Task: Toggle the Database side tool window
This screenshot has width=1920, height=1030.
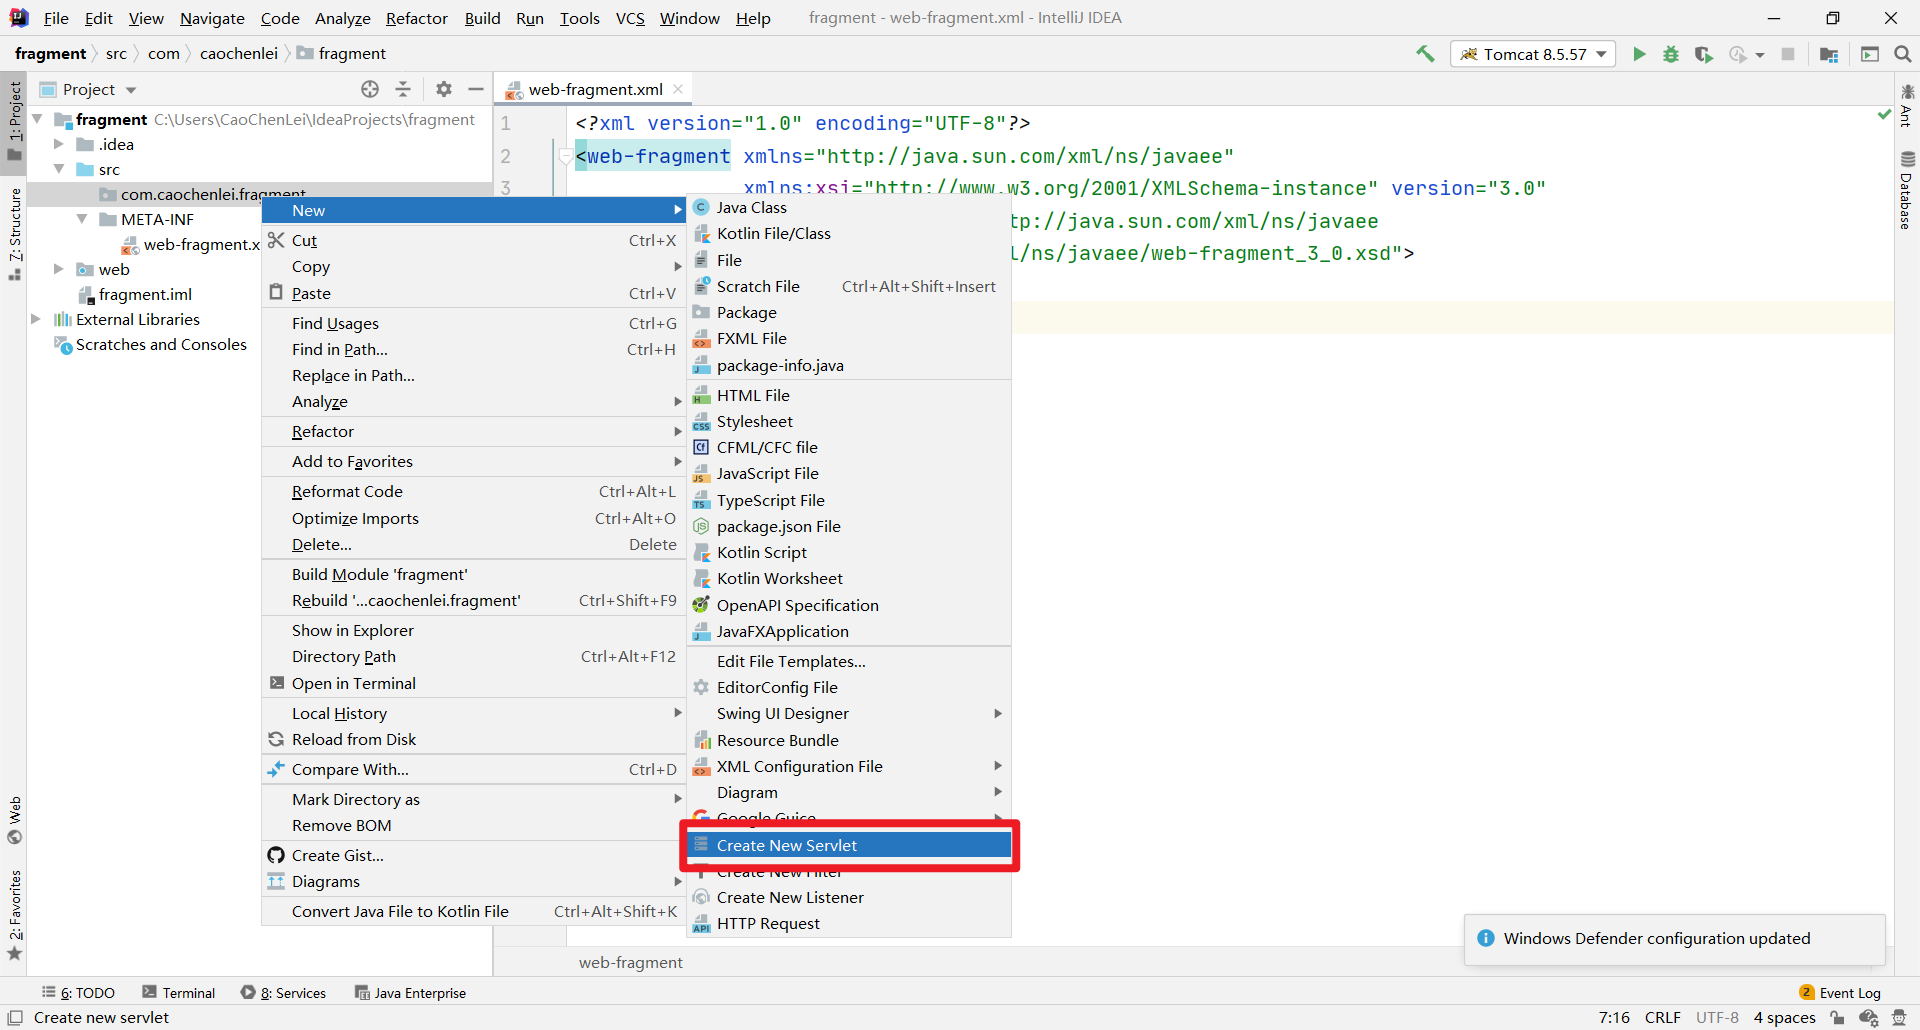Action: click(x=1906, y=190)
